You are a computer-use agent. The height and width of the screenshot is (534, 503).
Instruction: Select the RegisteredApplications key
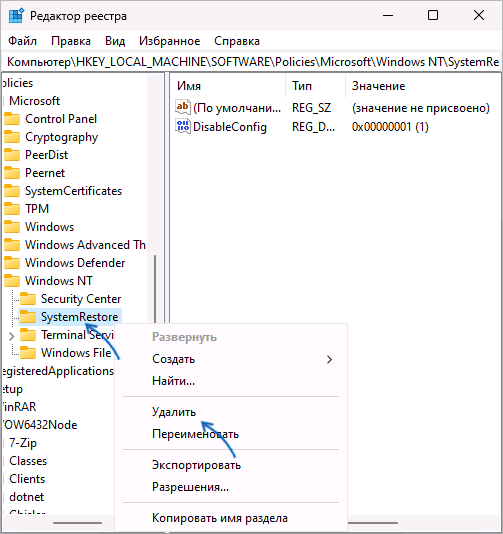58,371
